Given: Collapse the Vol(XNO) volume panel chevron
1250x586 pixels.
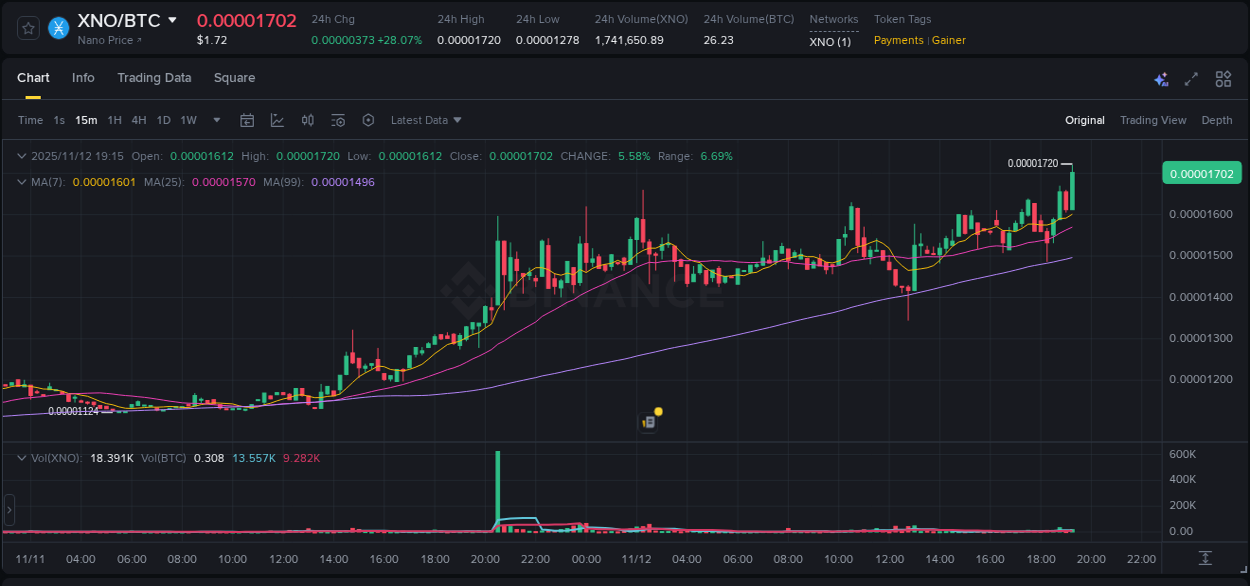Looking at the screenshot, I should 21,457.
